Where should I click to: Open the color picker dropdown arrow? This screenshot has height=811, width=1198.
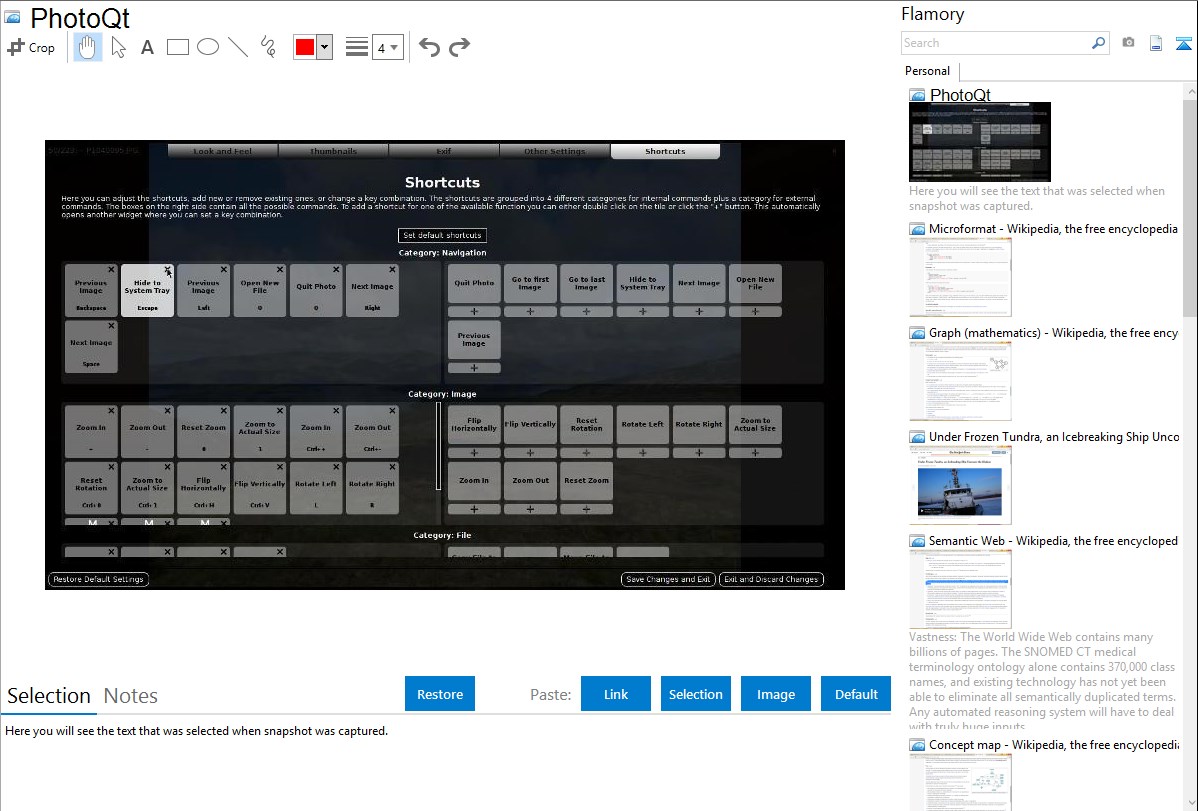(325, 47)
